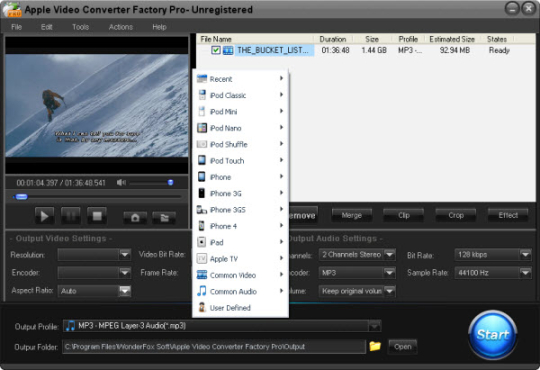Viewport: 540px width, 370px height.
Task: Click the Merge button
Action: tap(351, 215)
